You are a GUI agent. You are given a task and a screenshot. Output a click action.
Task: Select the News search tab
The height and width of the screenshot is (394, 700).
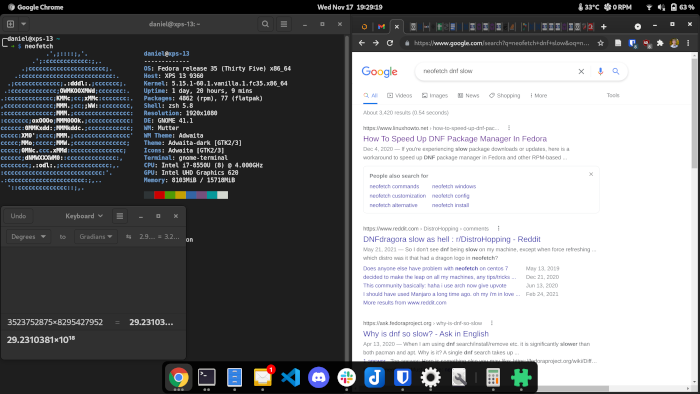(x=468, y=95)
